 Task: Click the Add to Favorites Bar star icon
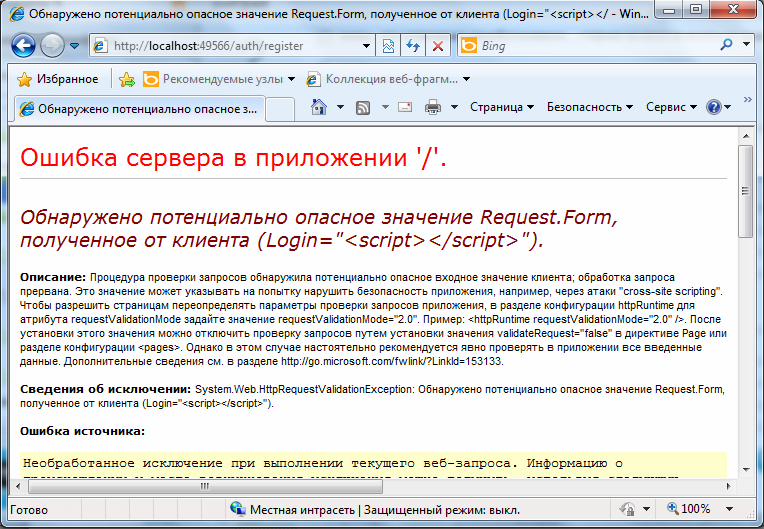pos(127,79)
